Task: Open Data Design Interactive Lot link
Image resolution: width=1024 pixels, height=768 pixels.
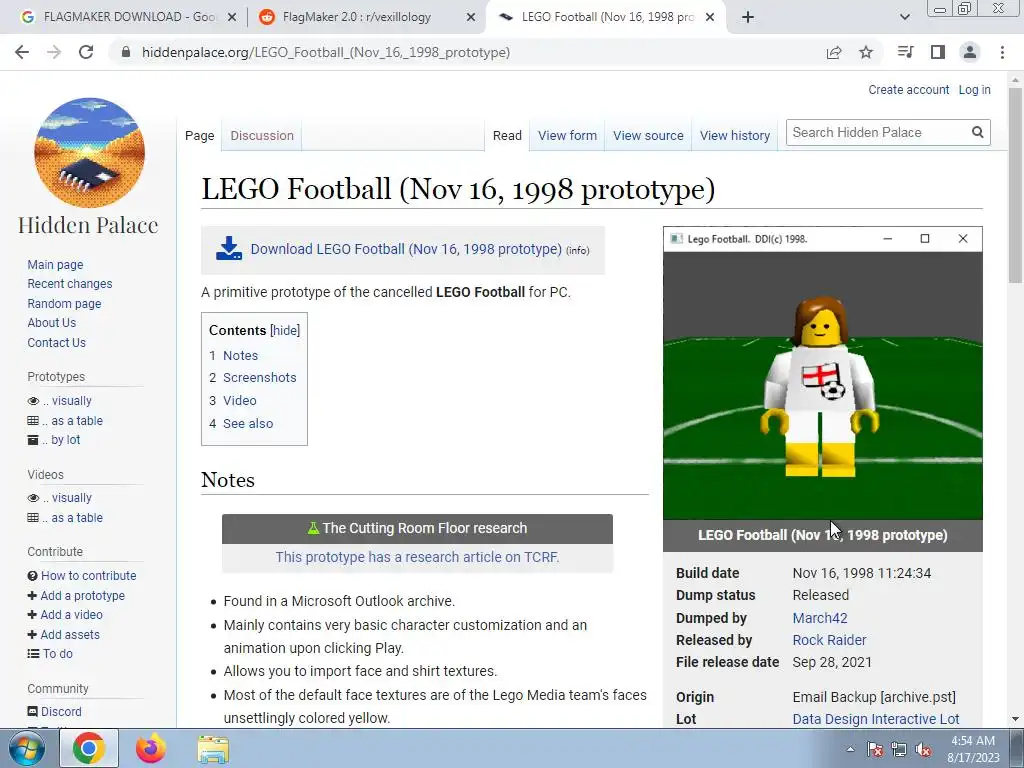Action: click(875, 719)
